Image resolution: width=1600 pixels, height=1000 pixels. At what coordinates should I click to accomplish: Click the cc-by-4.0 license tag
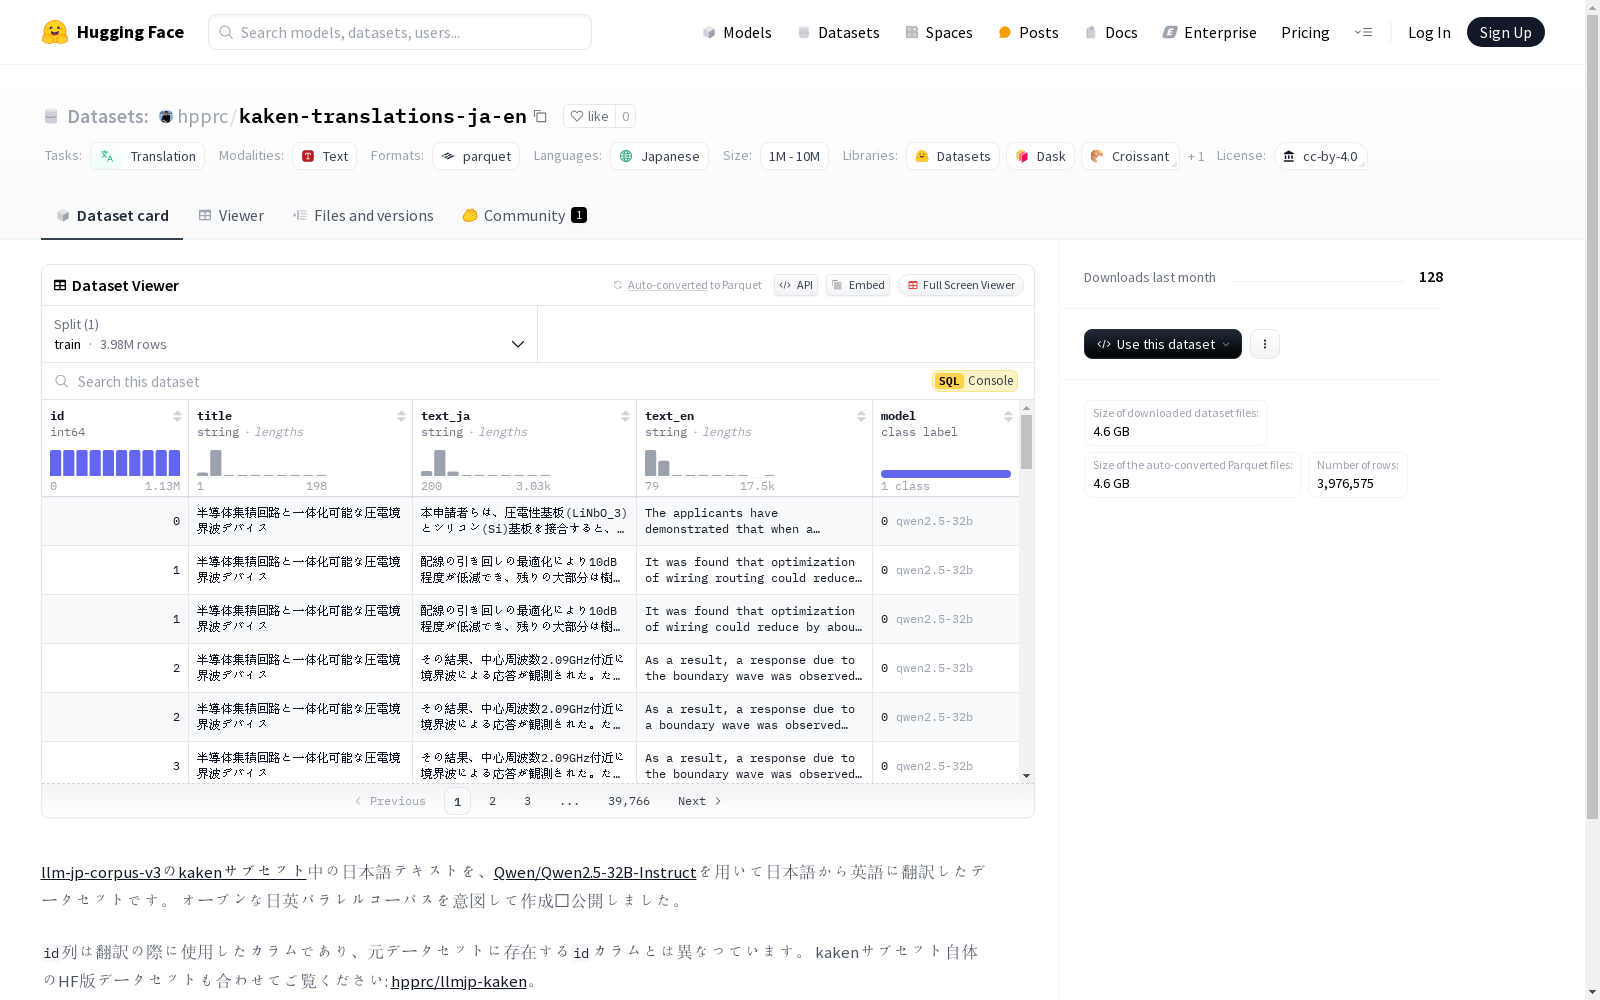1320,156
